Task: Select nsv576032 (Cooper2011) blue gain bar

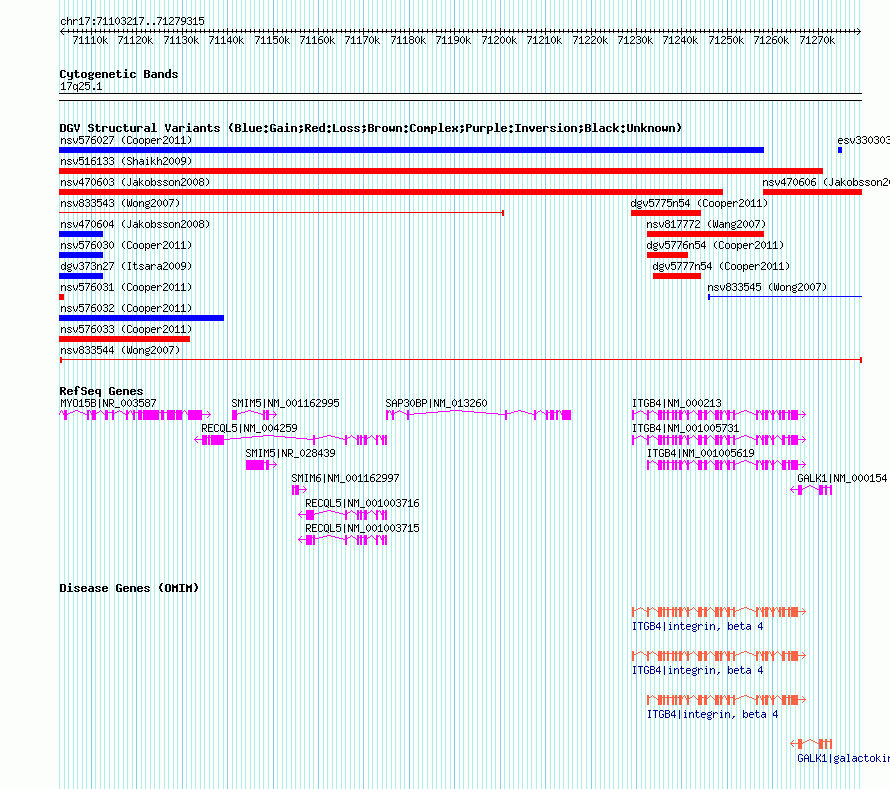Action: pyautogui.click(x=141, y=318)
